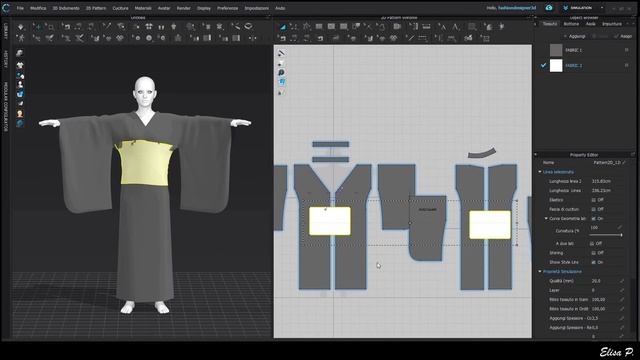Click the white shirt display icon in 3D view
This screenshot has width=640, height=360.
coord(20,65)
